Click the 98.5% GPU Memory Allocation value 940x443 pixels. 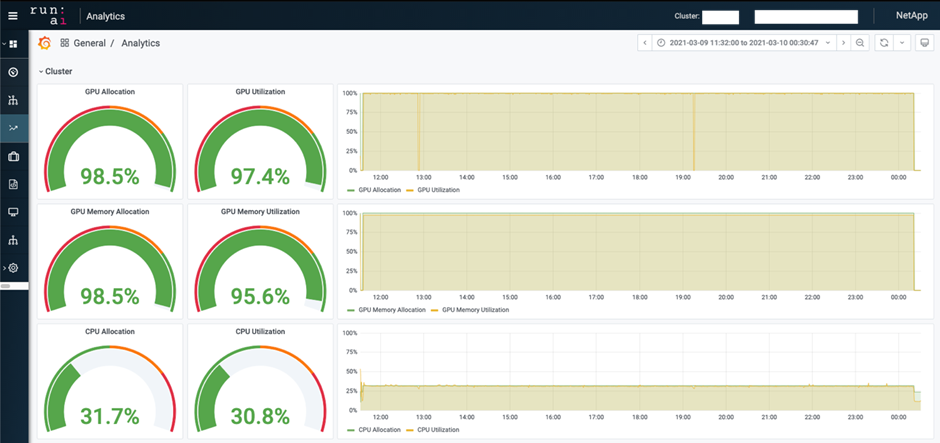click(x=110, y=296)
